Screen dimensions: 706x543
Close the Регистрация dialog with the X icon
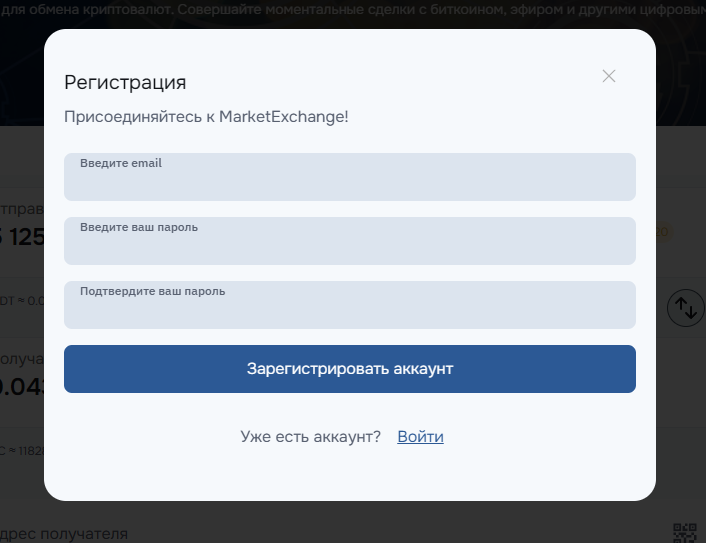609,76
